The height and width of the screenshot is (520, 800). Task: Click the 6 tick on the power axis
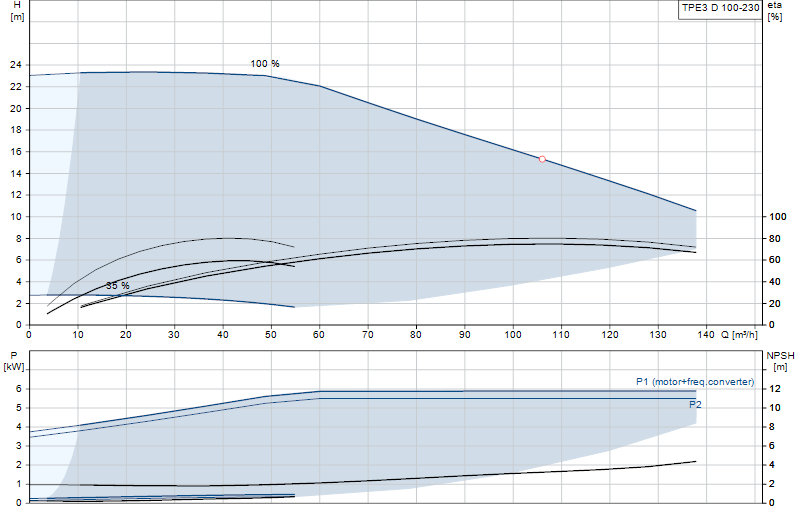[x=19, y=389]
